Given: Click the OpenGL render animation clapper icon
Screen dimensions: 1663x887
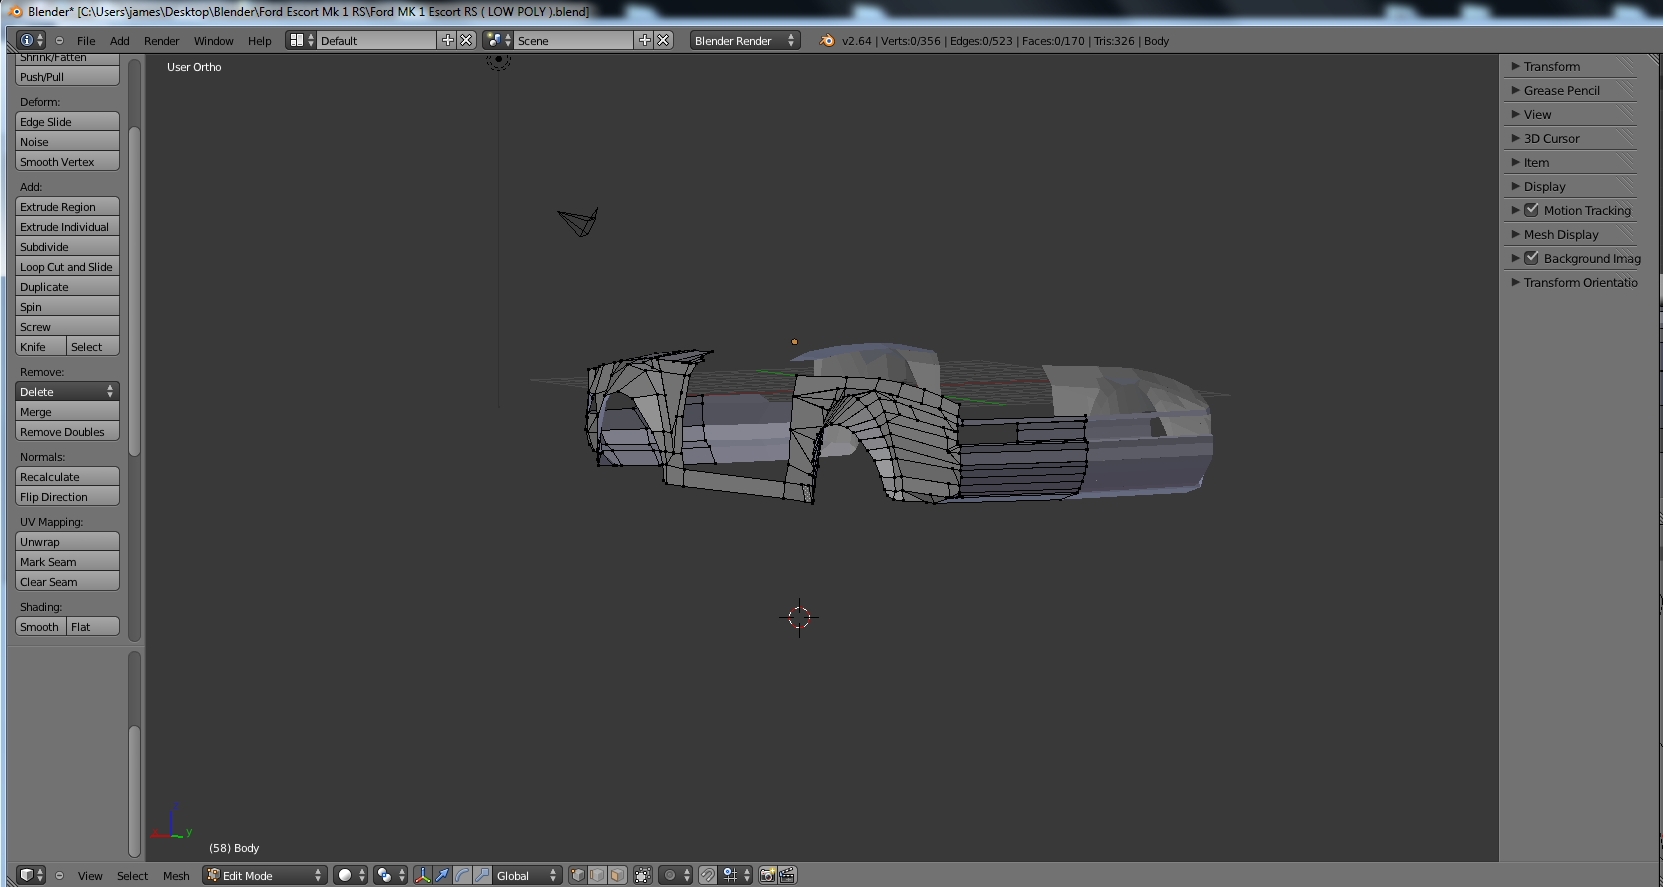Looking at the screenshot, I should tap(787, 875).
